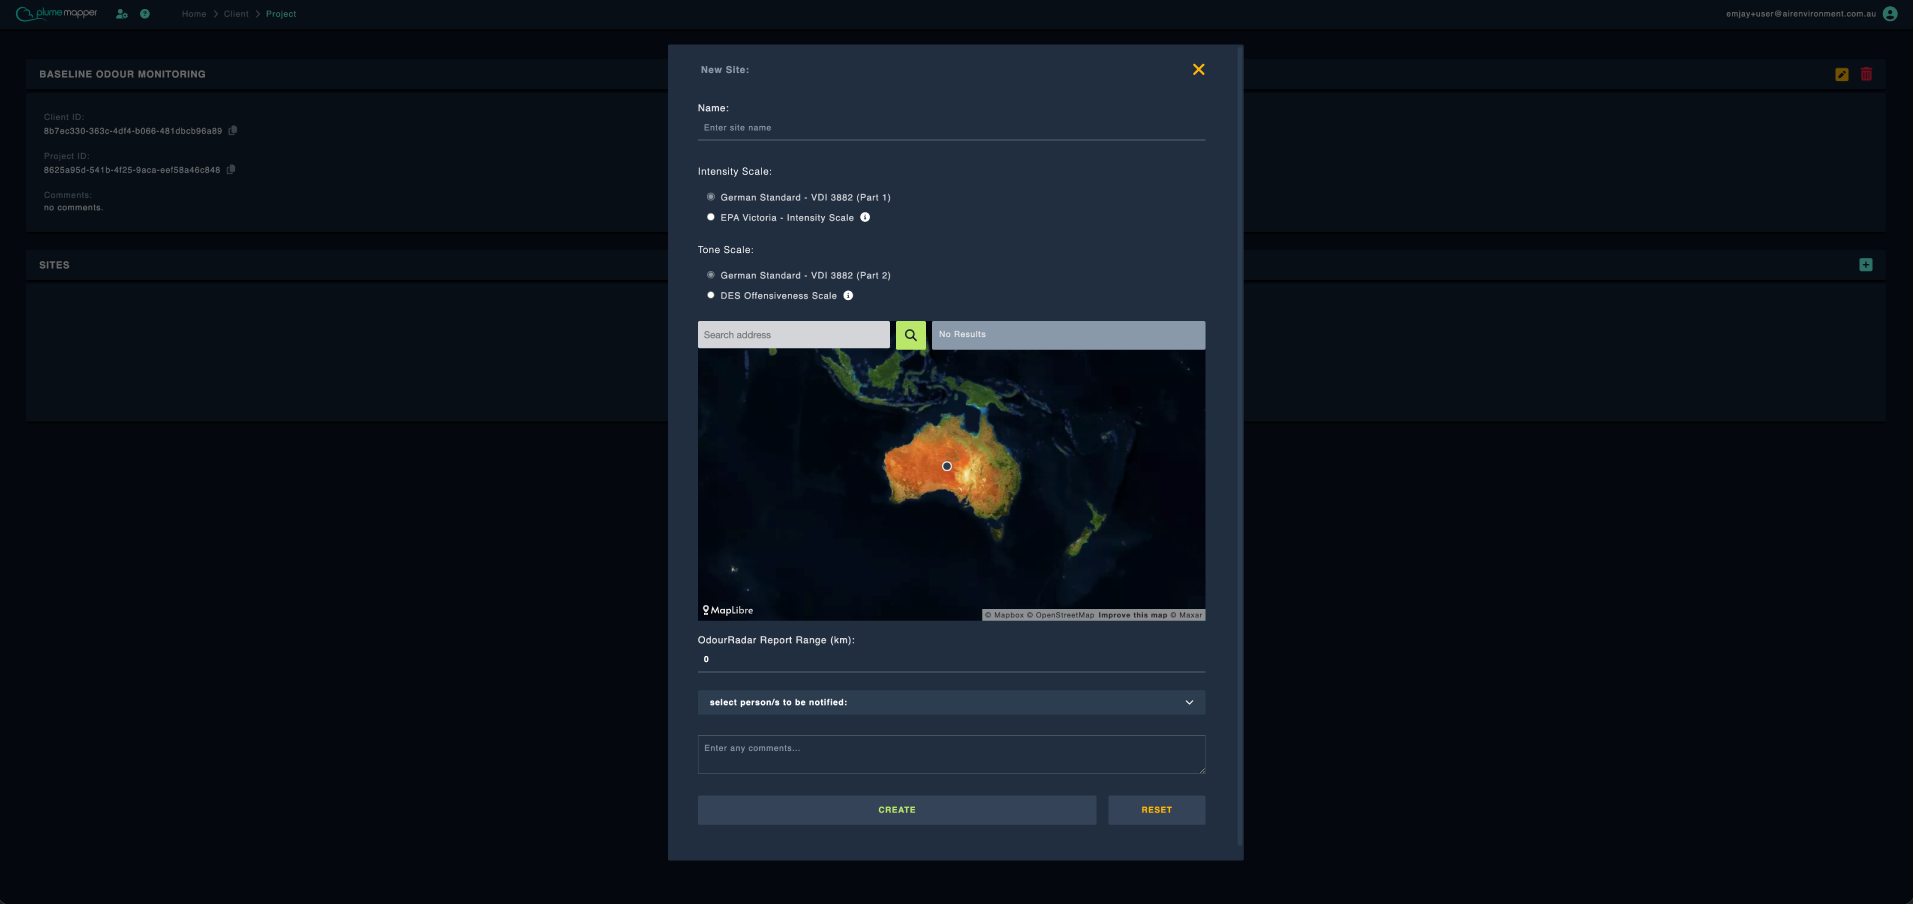1913x904 pixels.
Task: Click the Project breadcrumb
Action: 281,14
